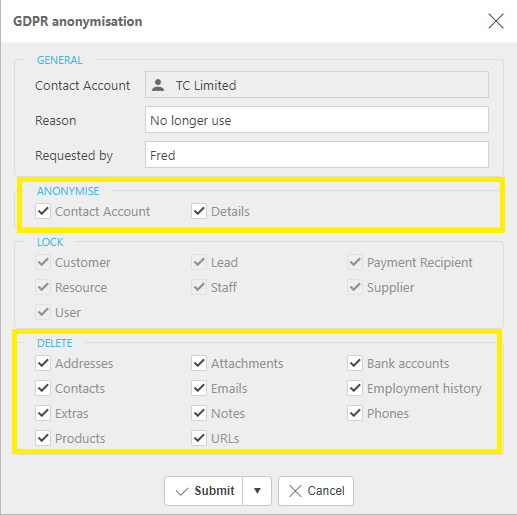Toggle the Notes checkbox
This screenshot has width=517, height=515.
[x=199, y=413]
